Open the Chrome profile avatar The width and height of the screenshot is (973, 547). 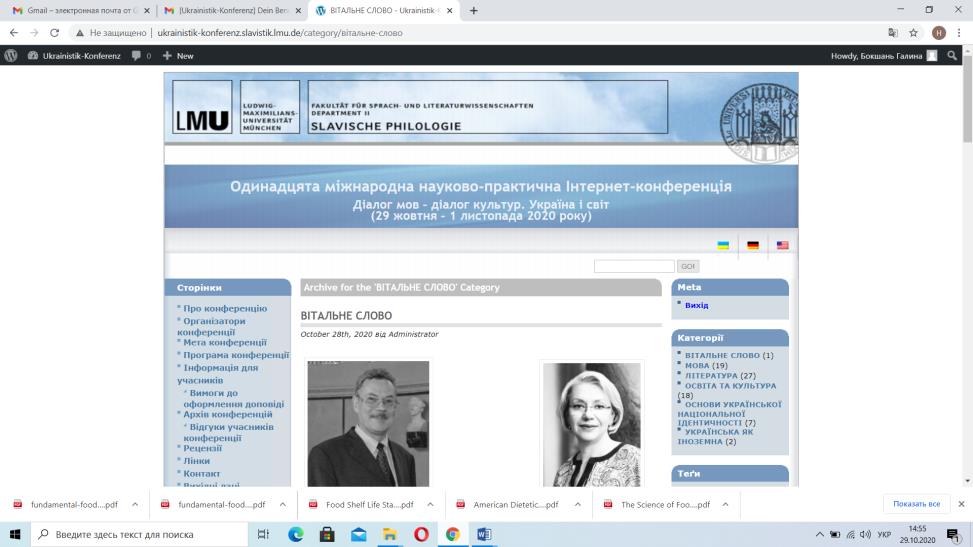pyautogui.click(x=939, y=33)
